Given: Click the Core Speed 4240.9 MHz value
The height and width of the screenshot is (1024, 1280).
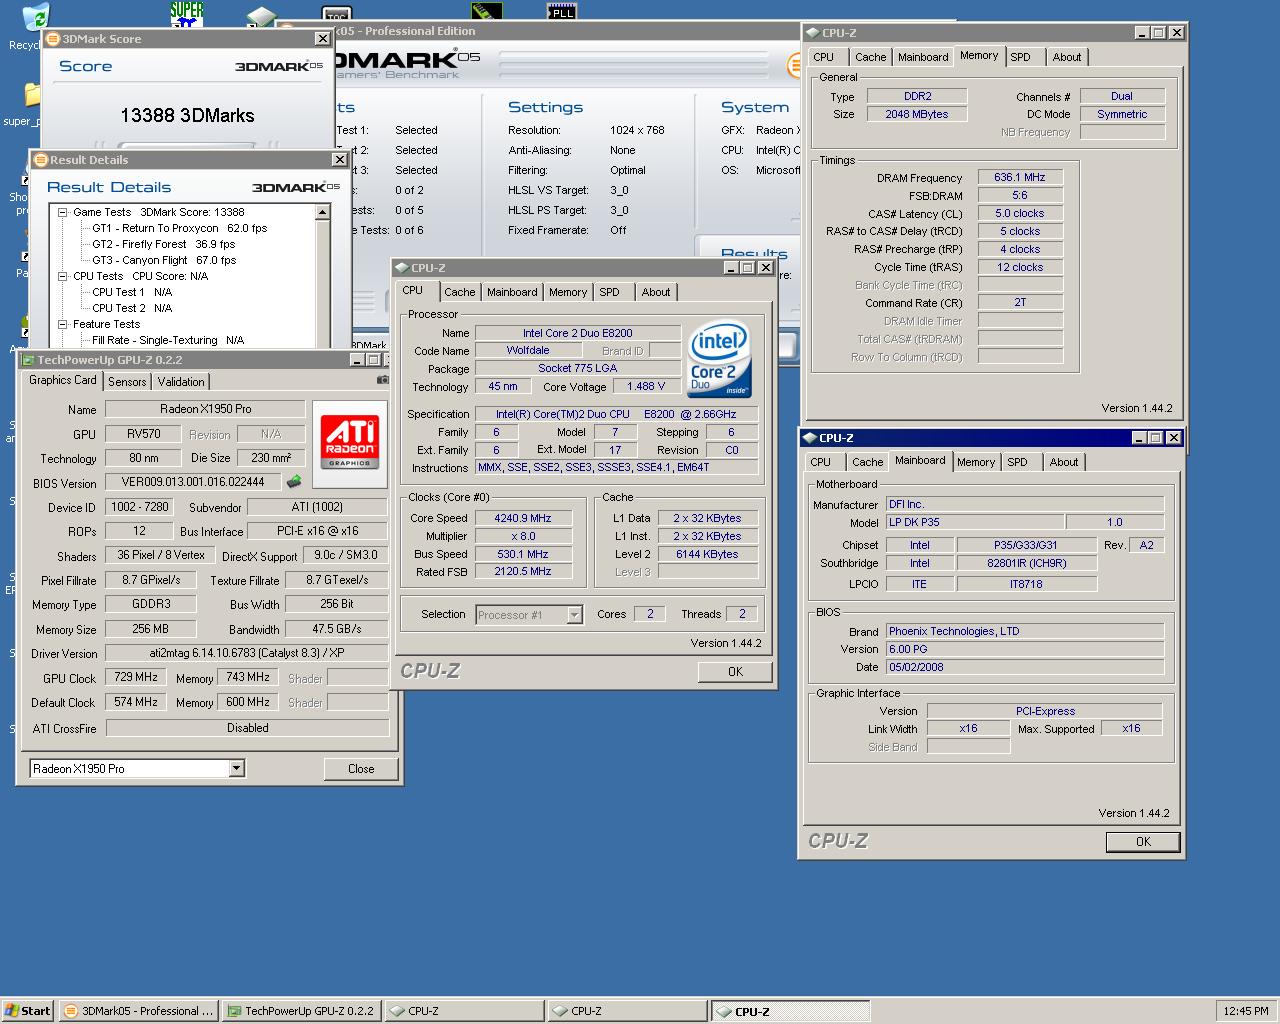Looking at the screenshot, I should (523, 518).
